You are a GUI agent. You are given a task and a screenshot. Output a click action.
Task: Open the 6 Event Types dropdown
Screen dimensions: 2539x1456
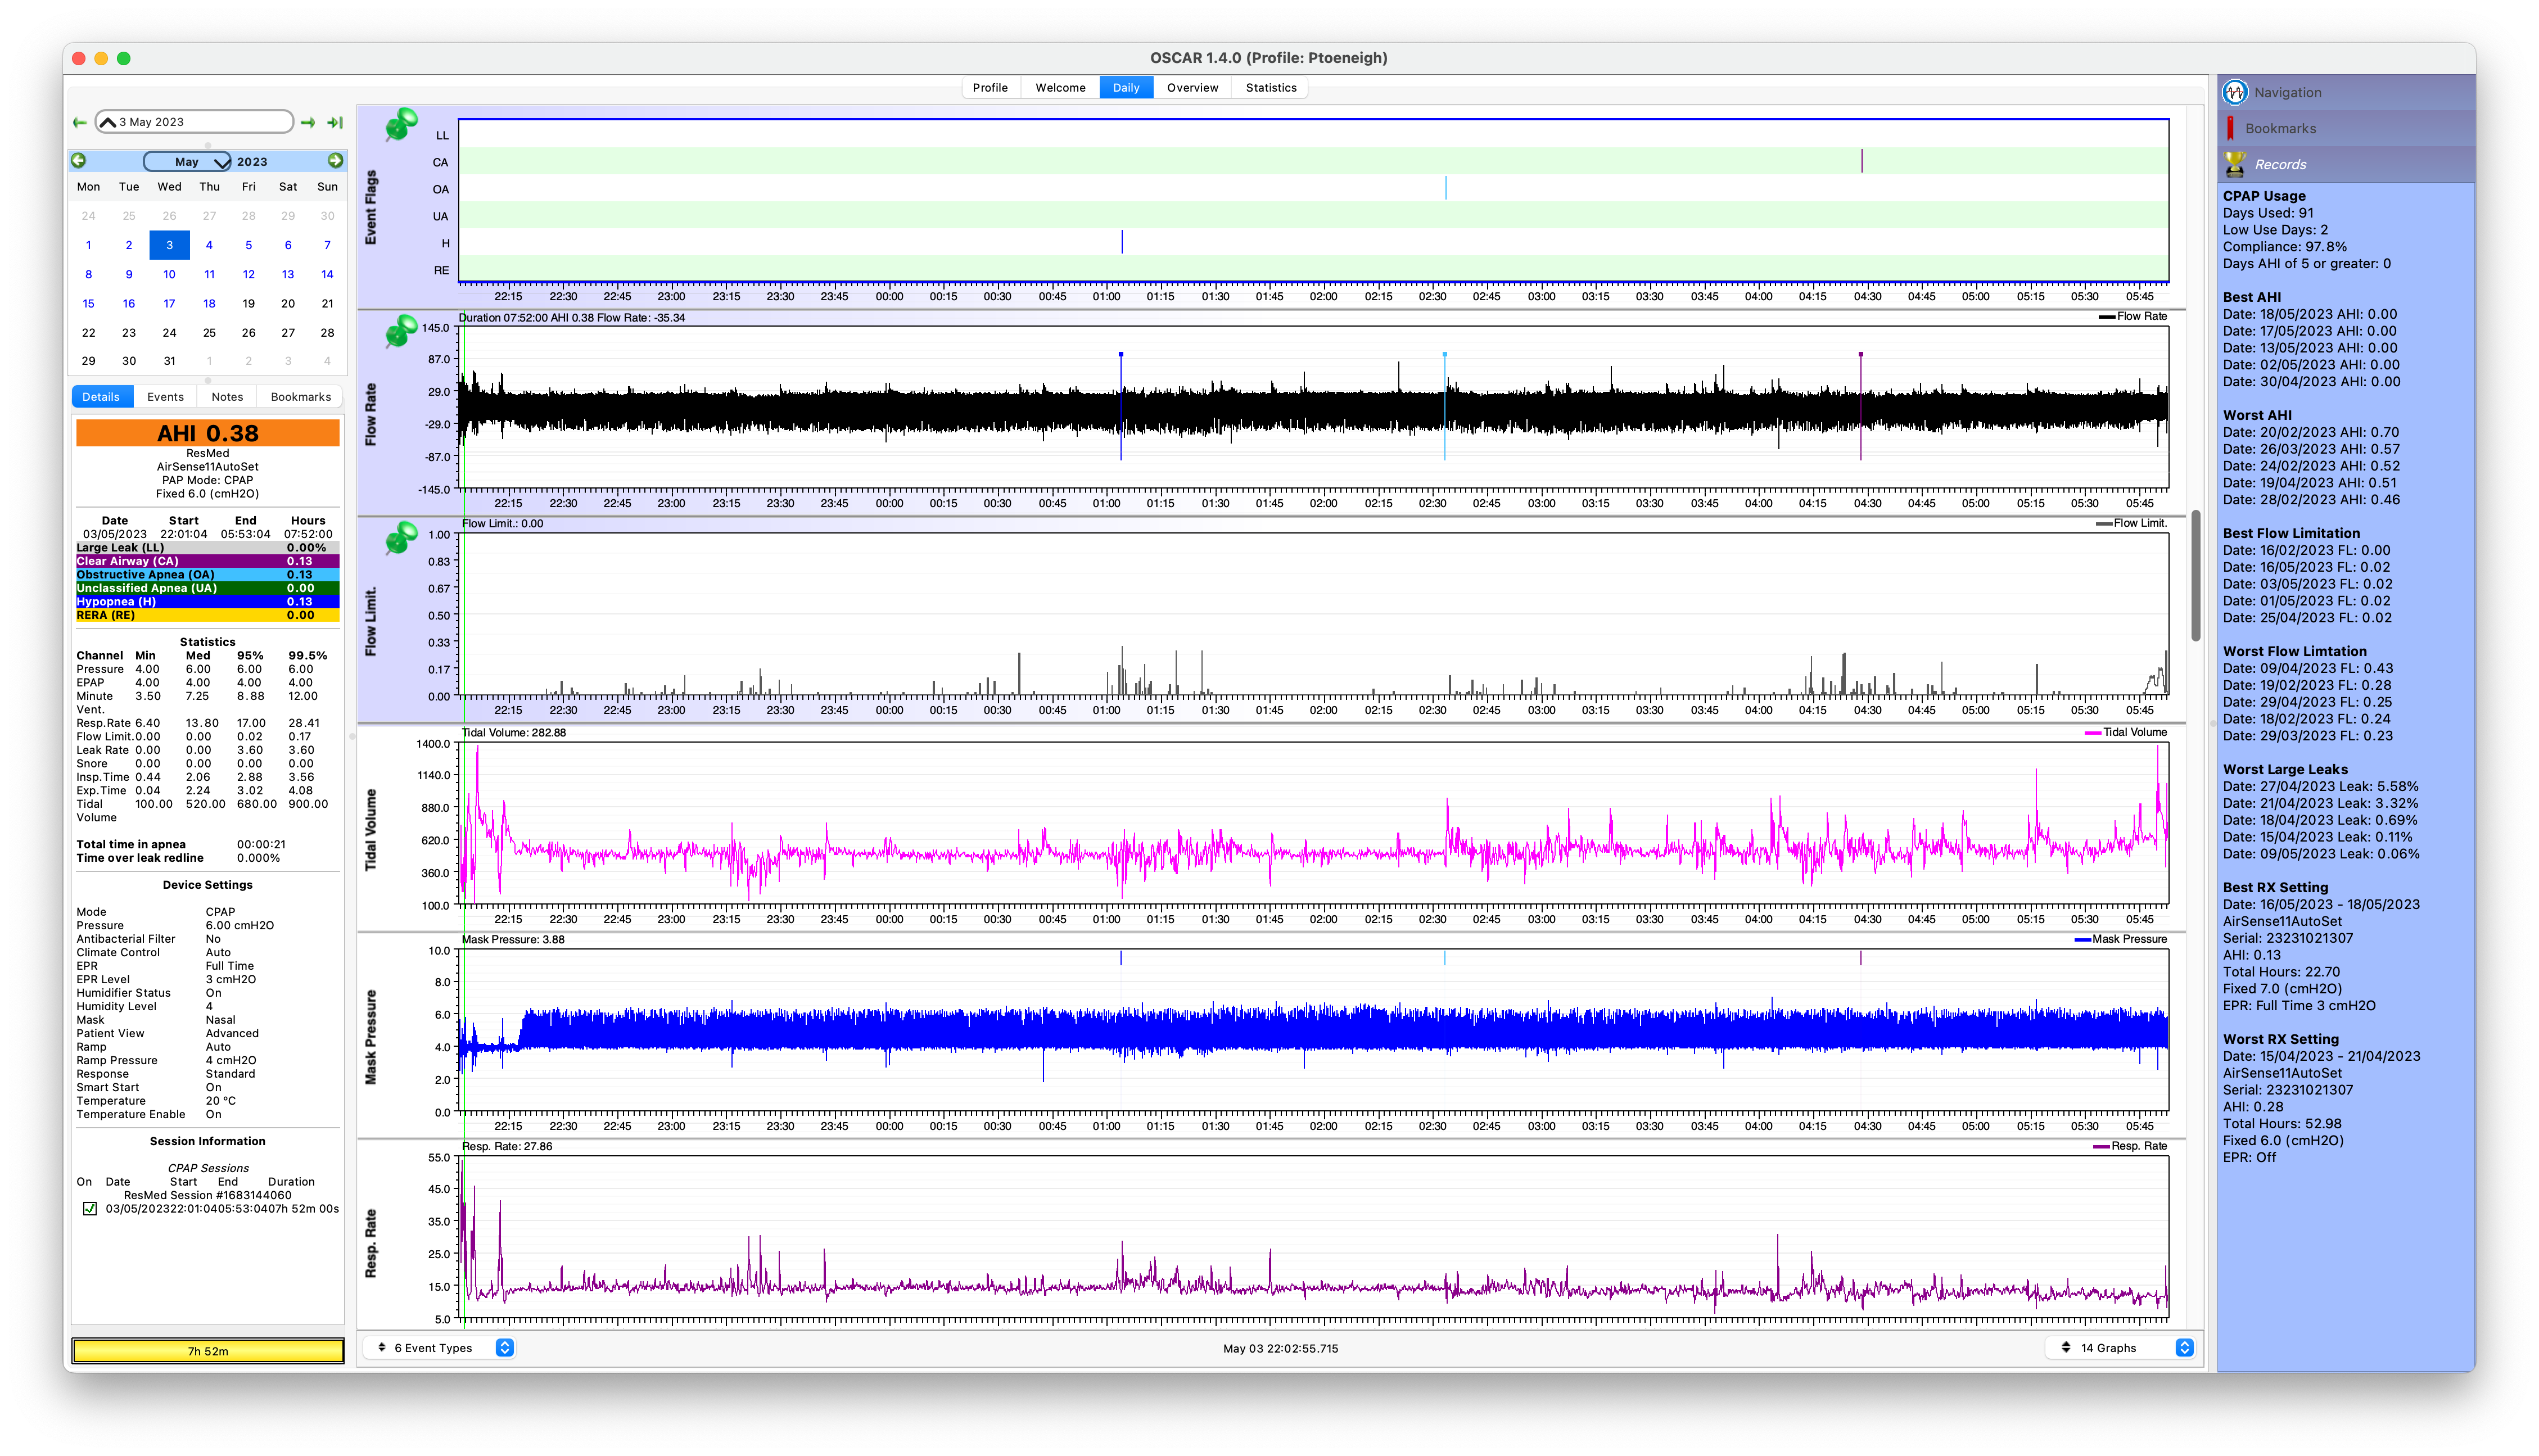(439, 1348)
